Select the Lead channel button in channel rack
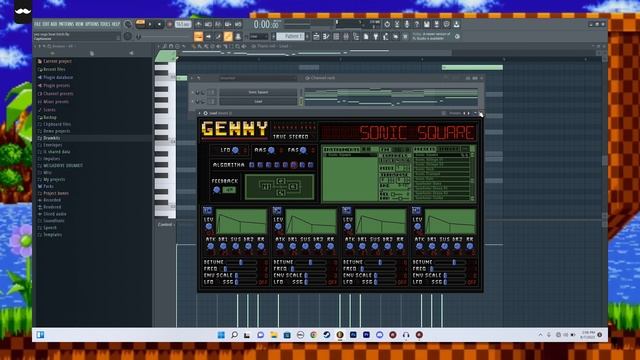The width and height of the screenshot is (640, 360). [258, 101]
